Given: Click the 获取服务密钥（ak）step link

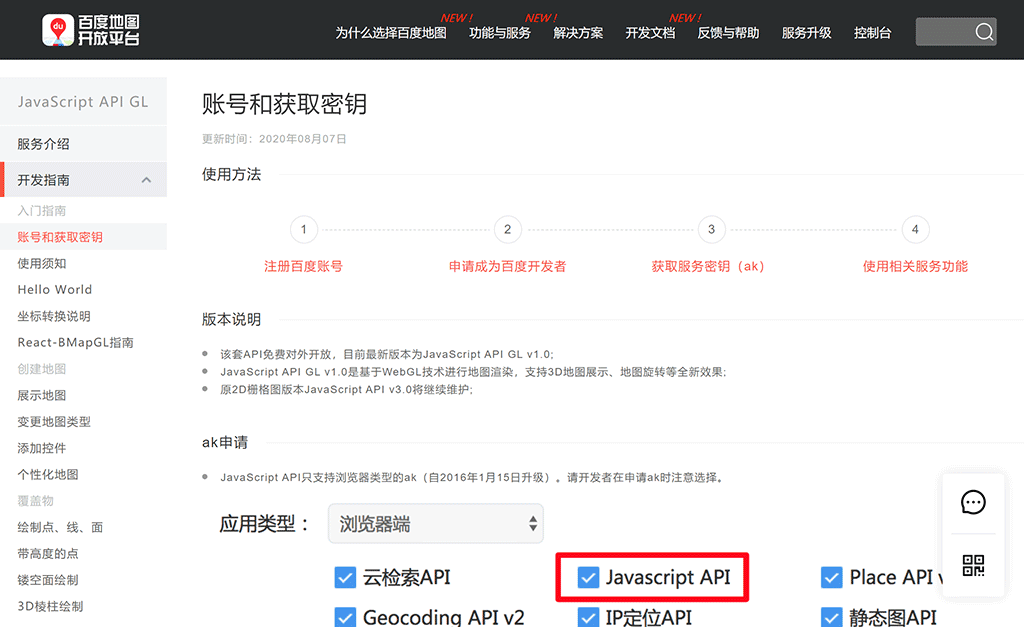Looking at the screenshot, I should (711, 266).
